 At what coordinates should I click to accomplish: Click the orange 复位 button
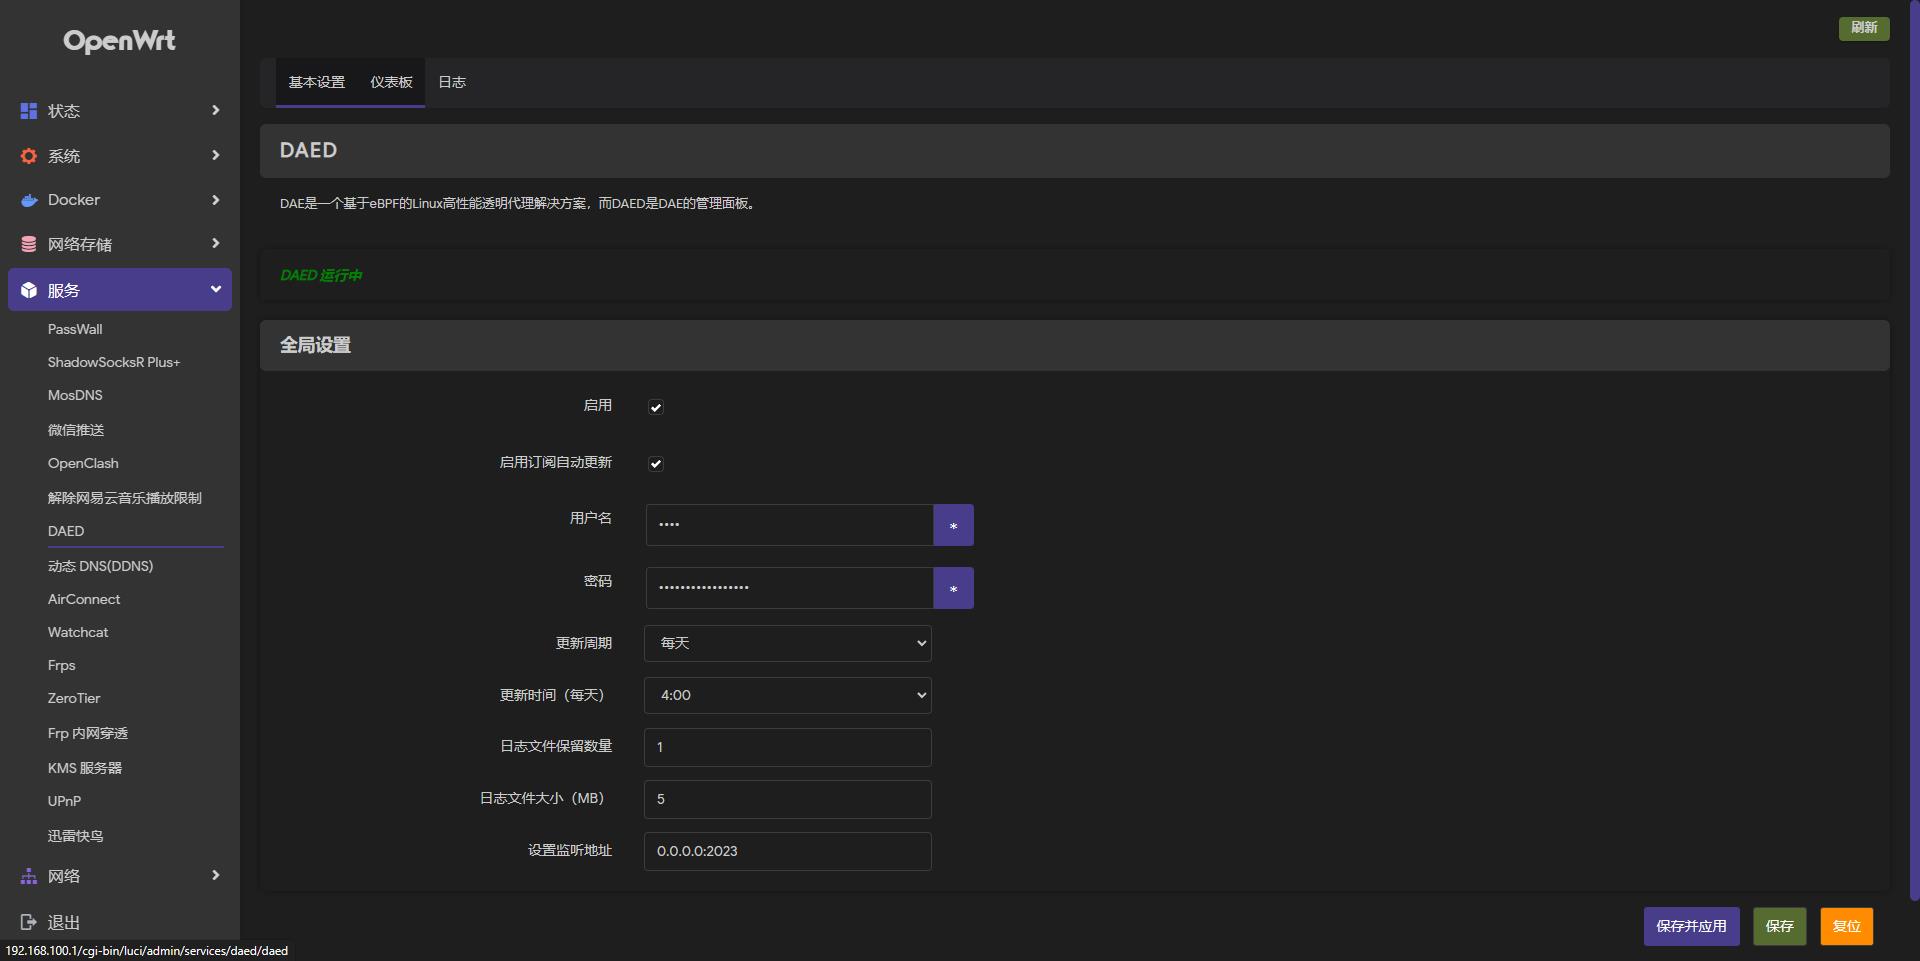pos(1847,926)
